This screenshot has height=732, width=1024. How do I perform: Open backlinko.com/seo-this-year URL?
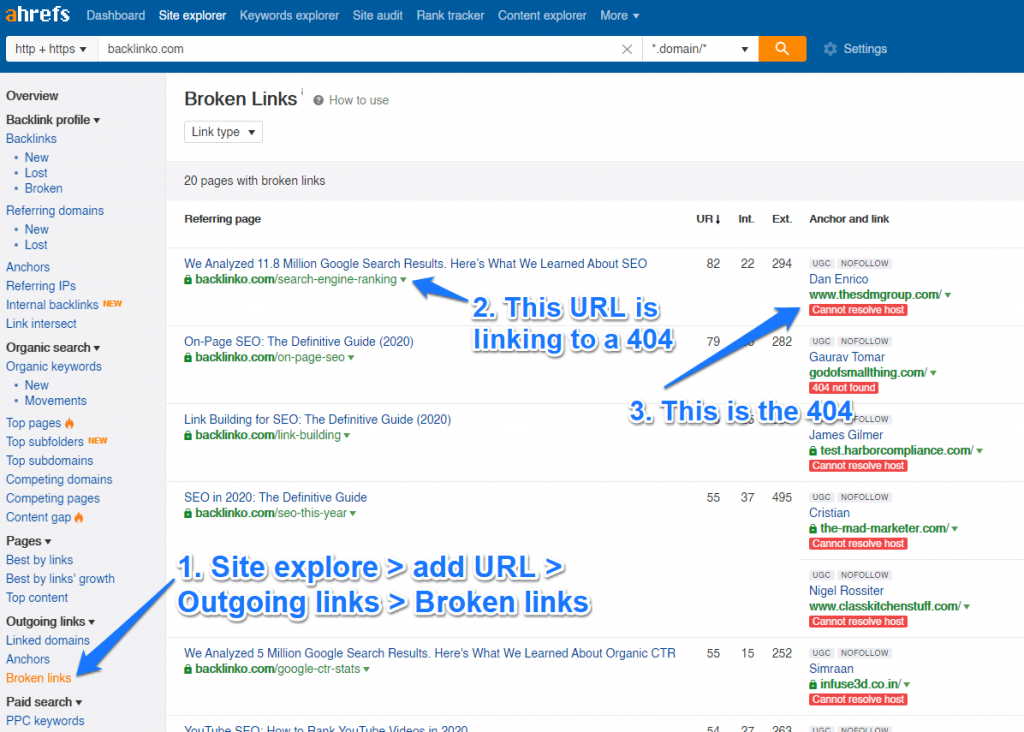coord(270,513)
